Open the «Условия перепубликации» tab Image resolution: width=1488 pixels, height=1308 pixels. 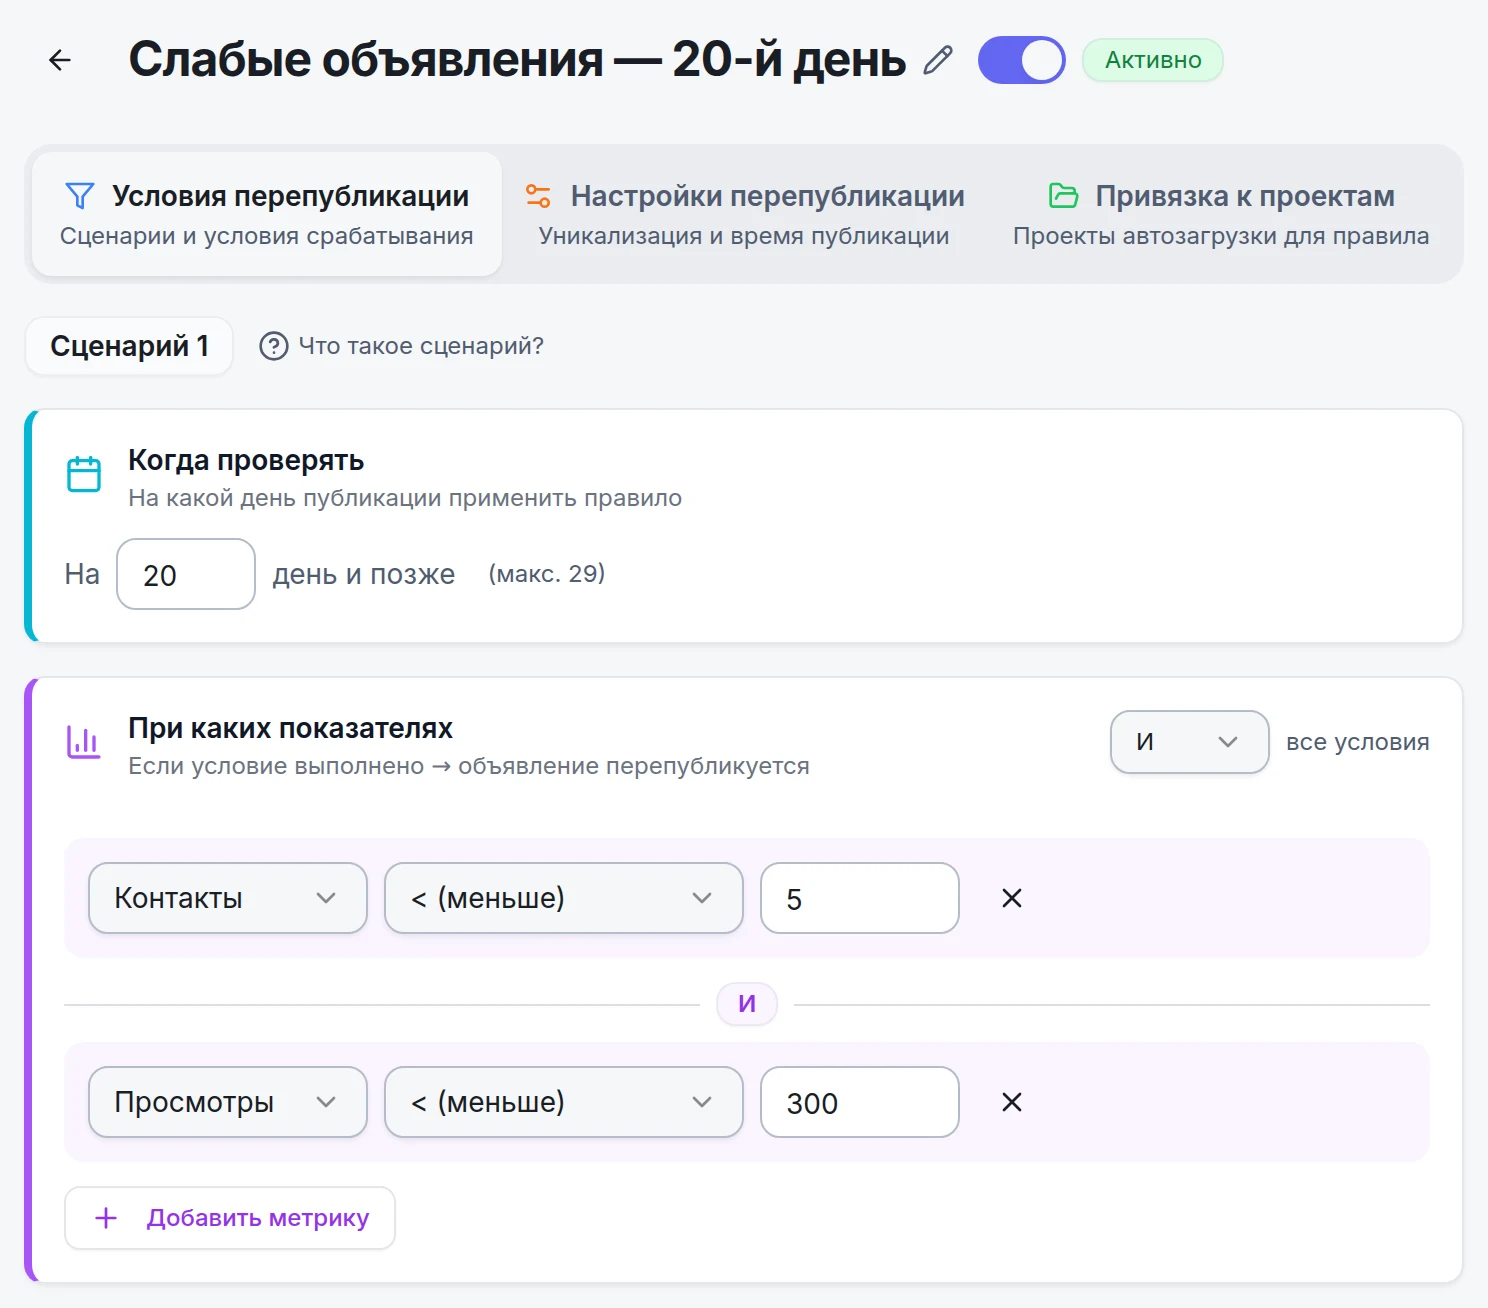coord(267,214)
